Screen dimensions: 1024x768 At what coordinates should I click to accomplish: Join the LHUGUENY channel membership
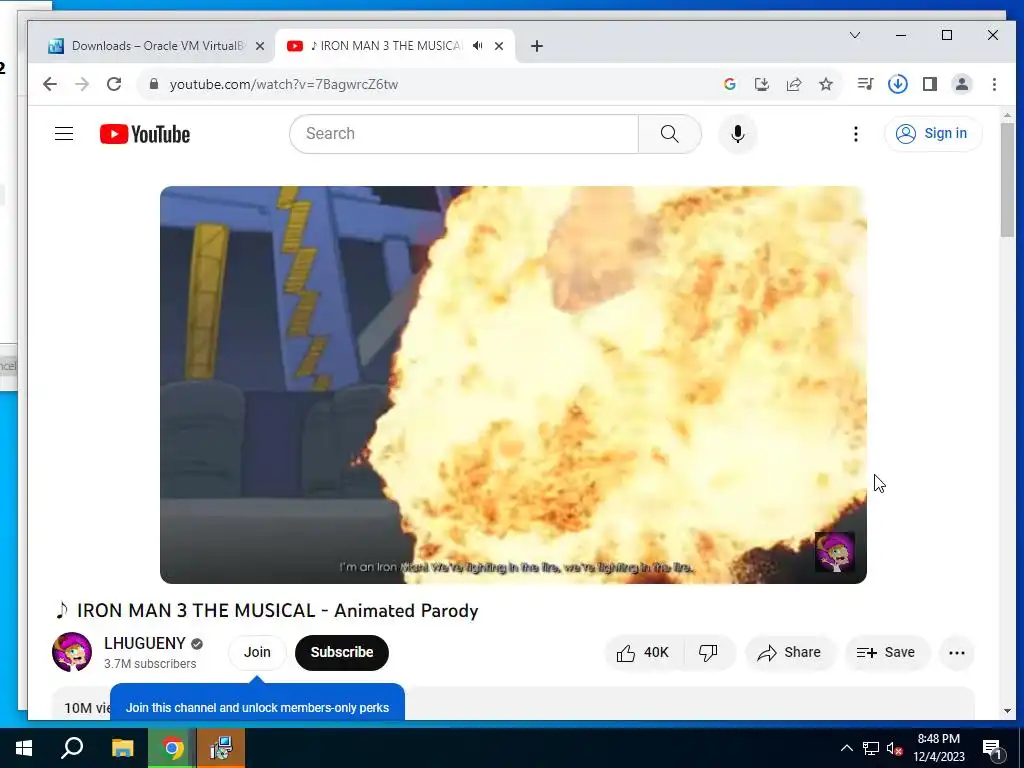tap(257, 652)
